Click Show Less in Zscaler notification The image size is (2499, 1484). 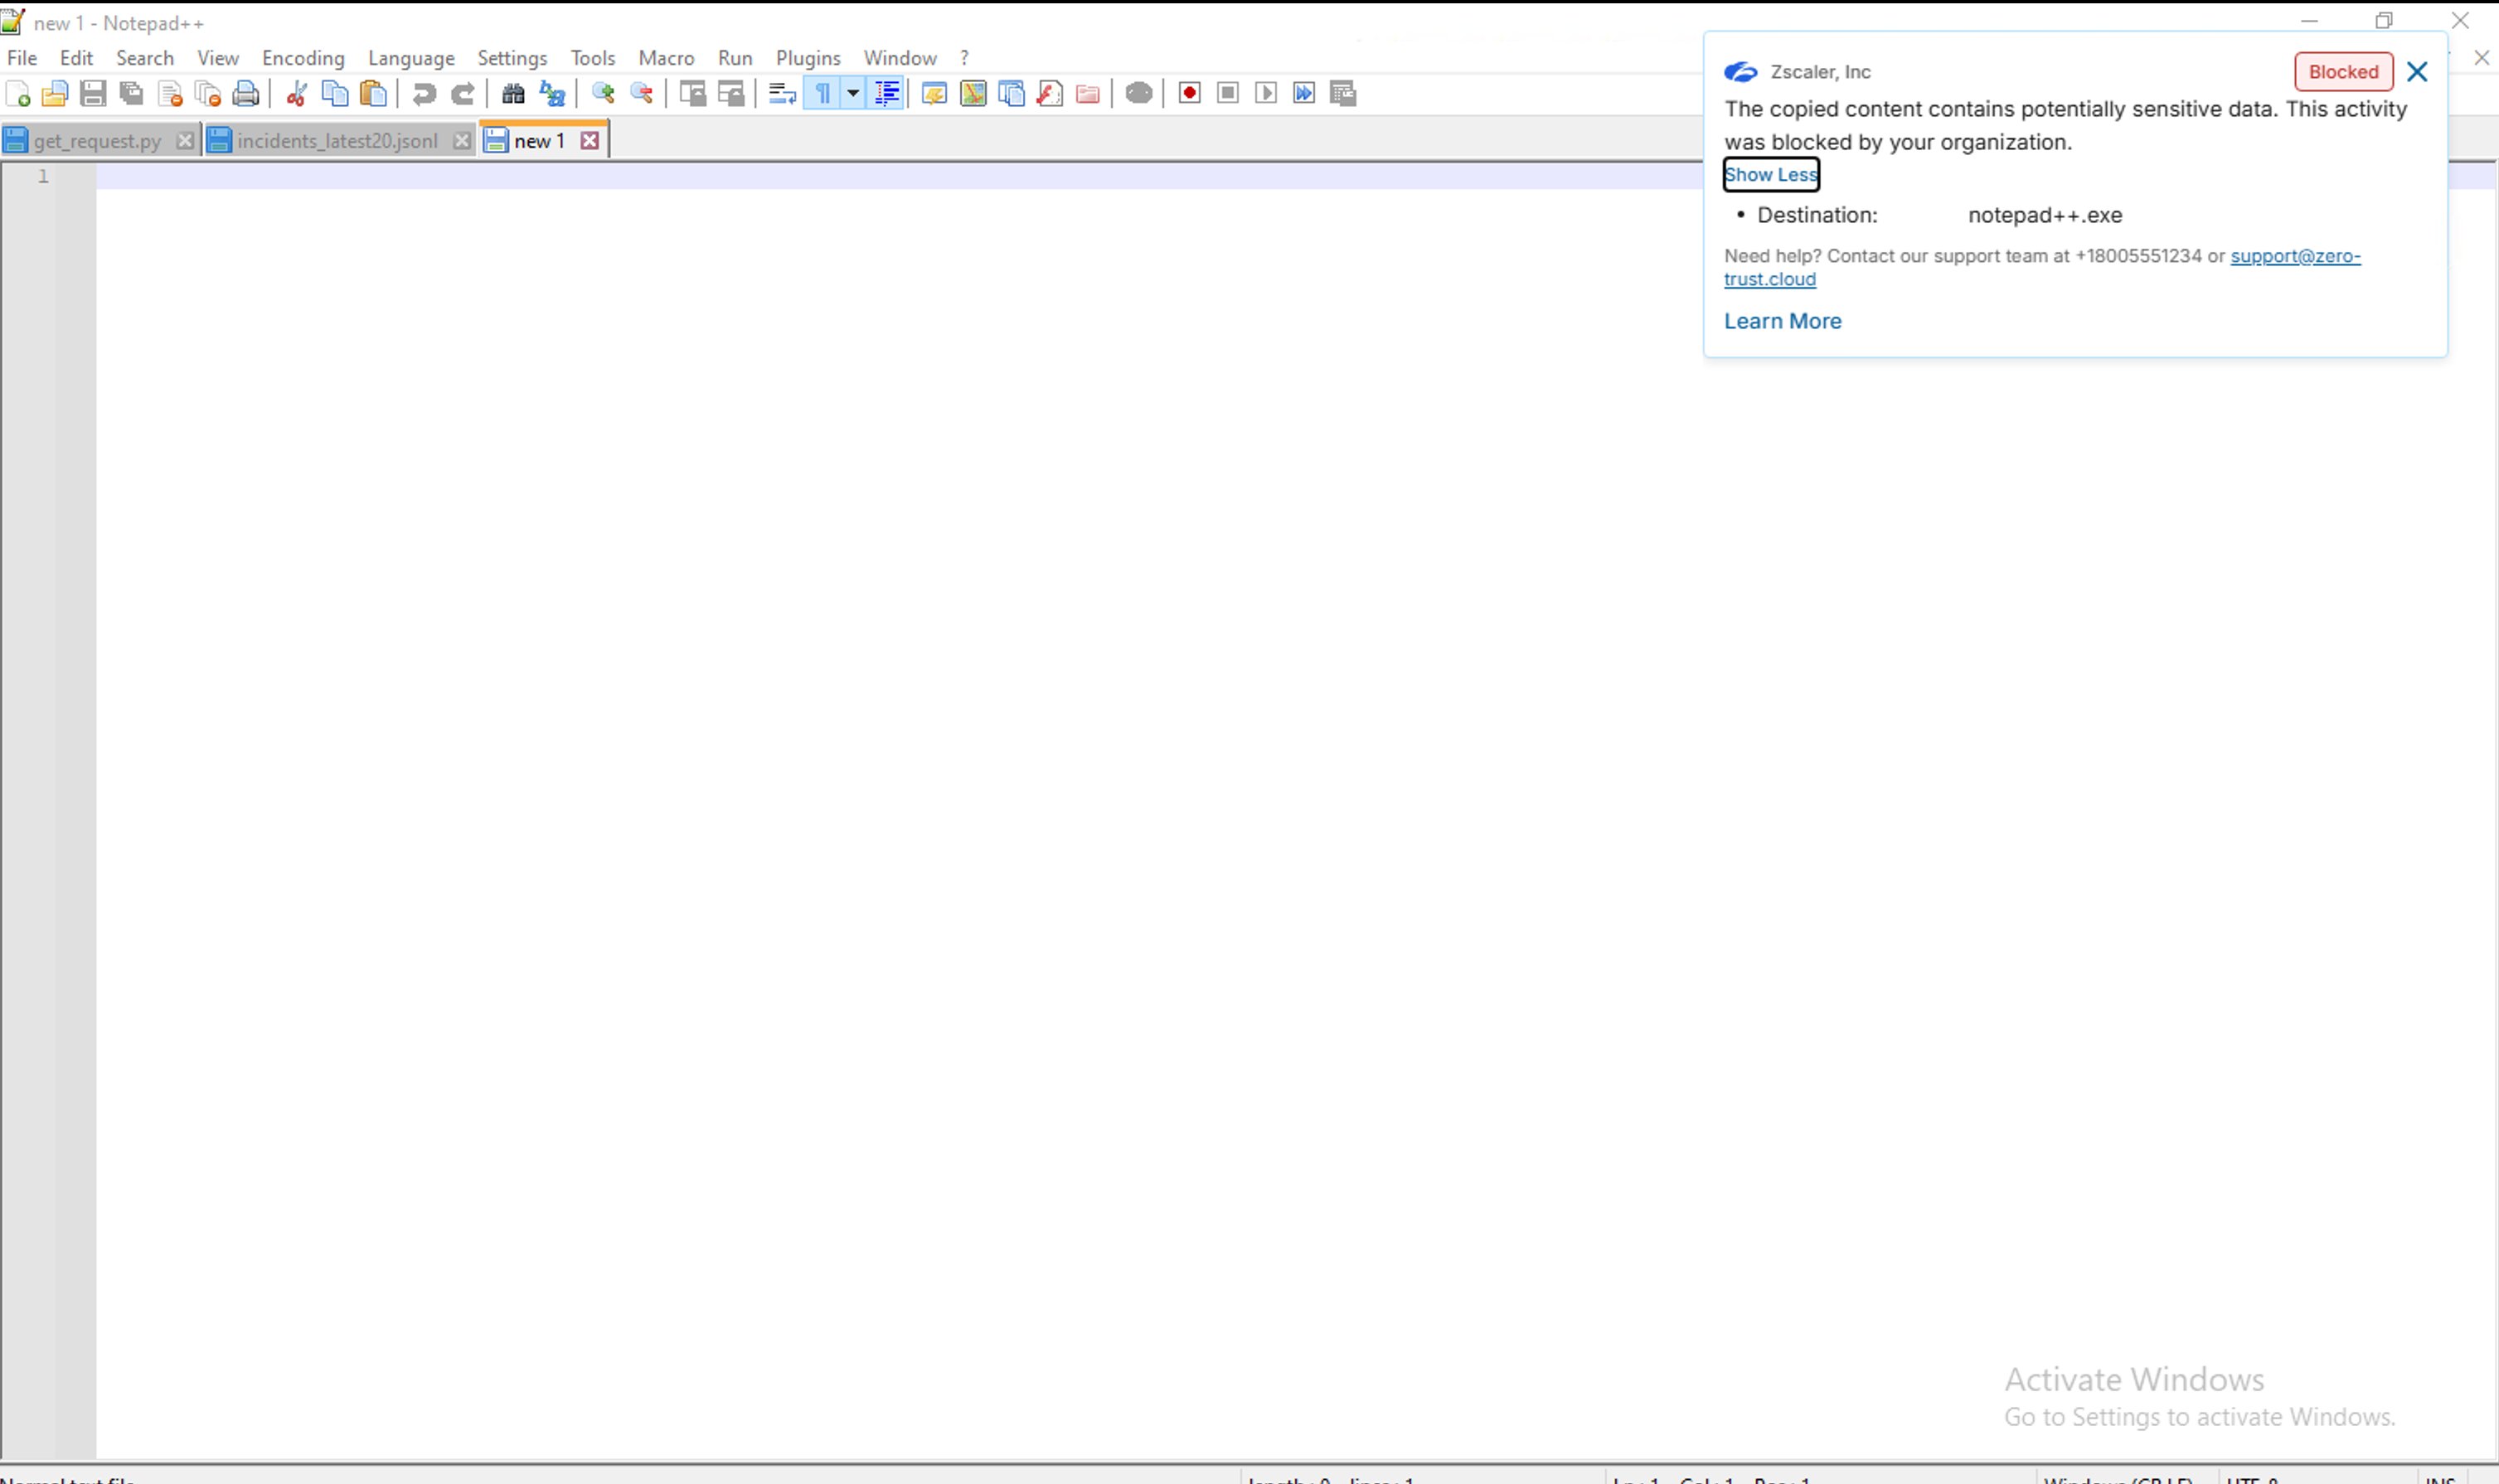(x=1771, y=175)
